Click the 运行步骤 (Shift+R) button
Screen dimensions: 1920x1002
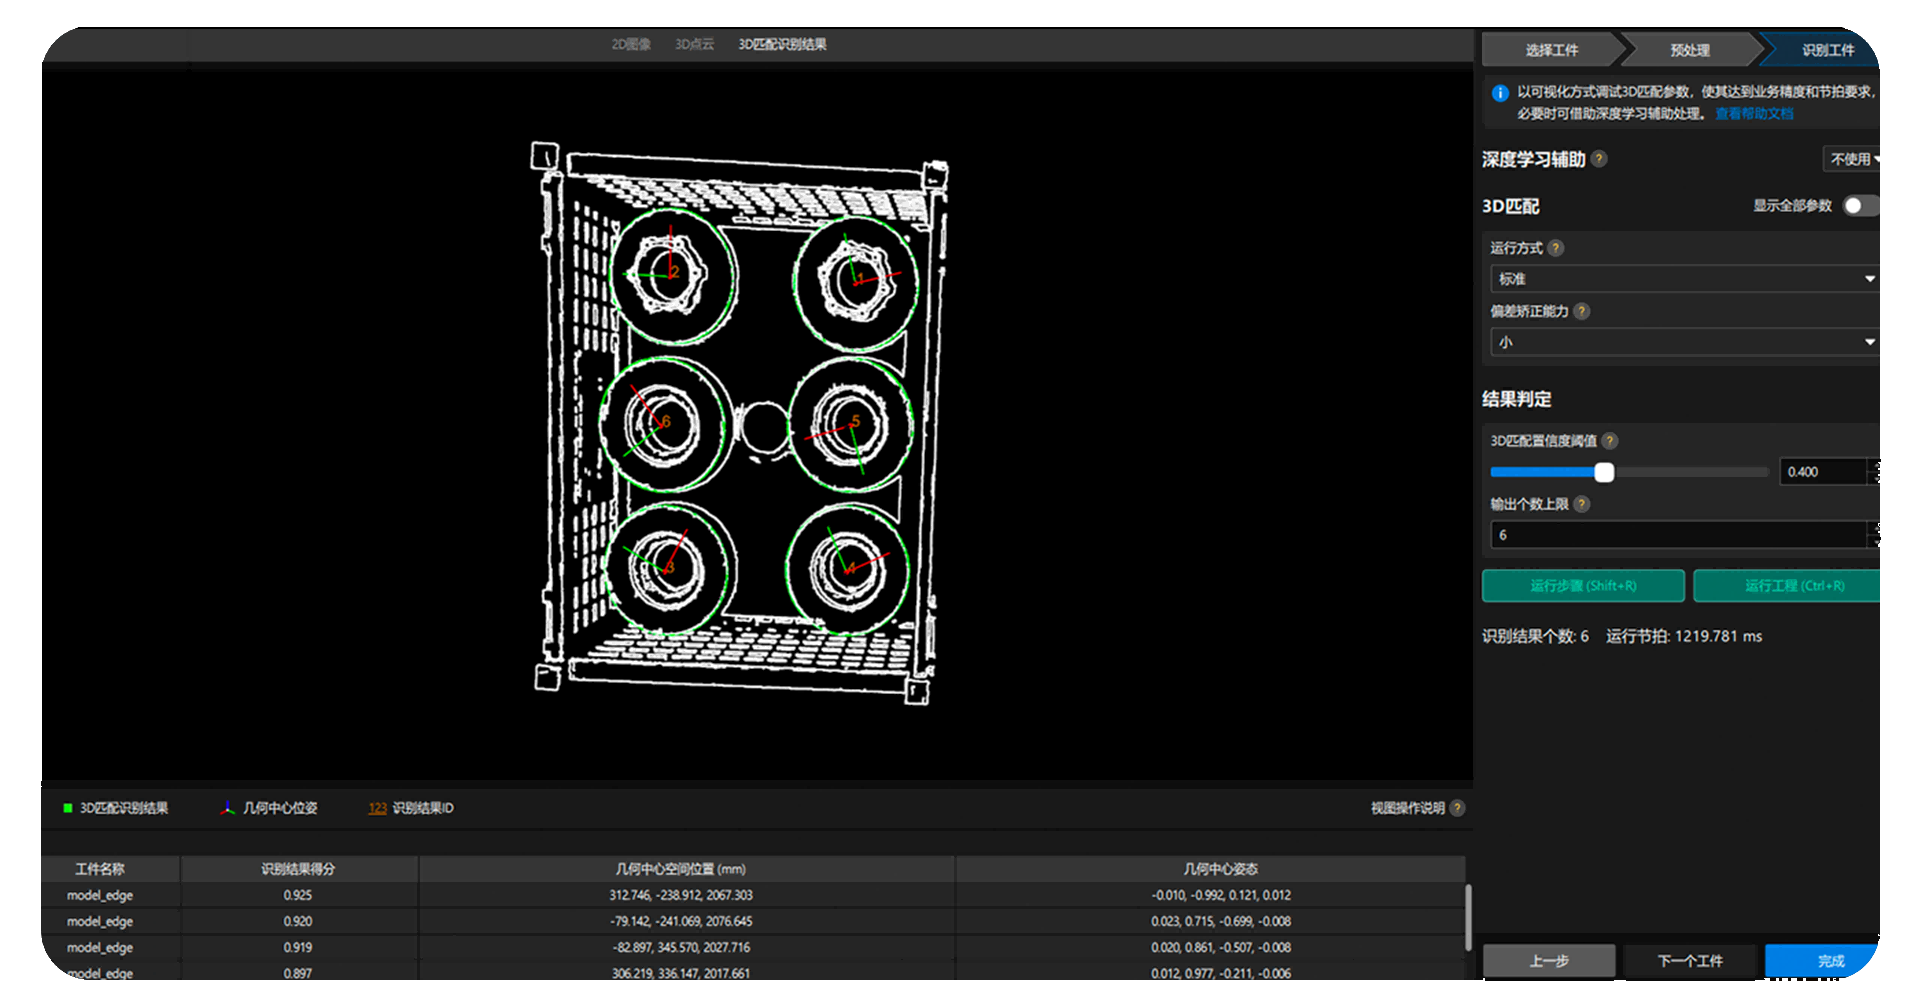[x=1583, y=586]
